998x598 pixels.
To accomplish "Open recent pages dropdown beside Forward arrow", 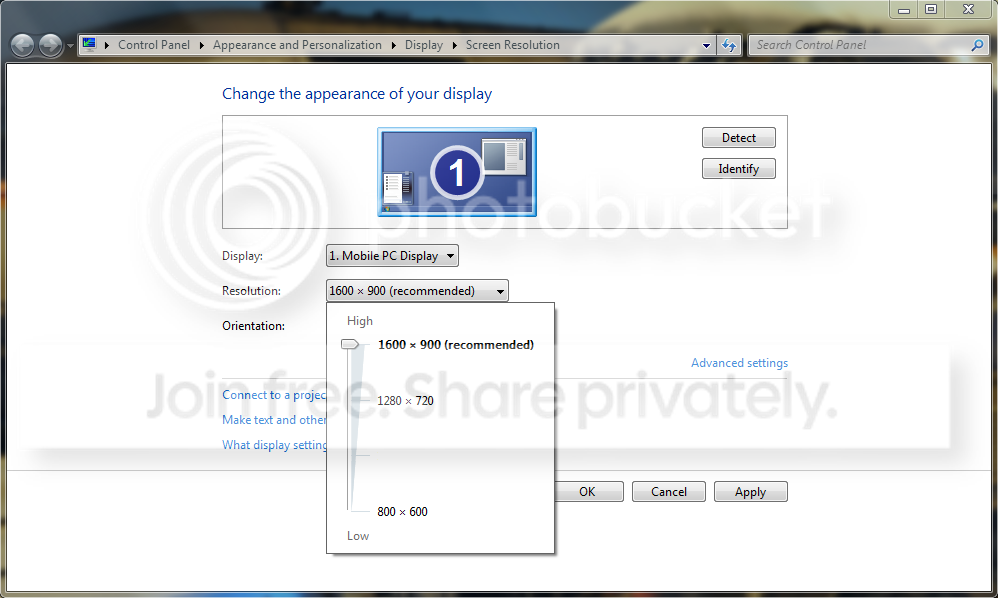I will [x=70, y=46].
